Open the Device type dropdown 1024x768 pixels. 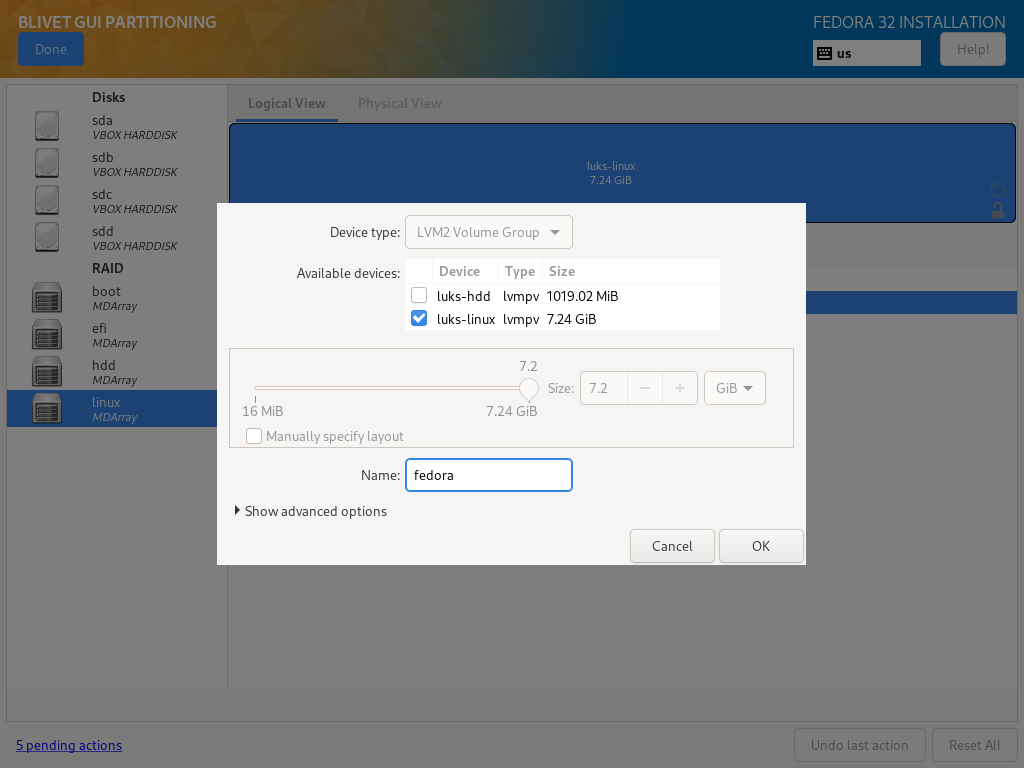tap(489, 232)
